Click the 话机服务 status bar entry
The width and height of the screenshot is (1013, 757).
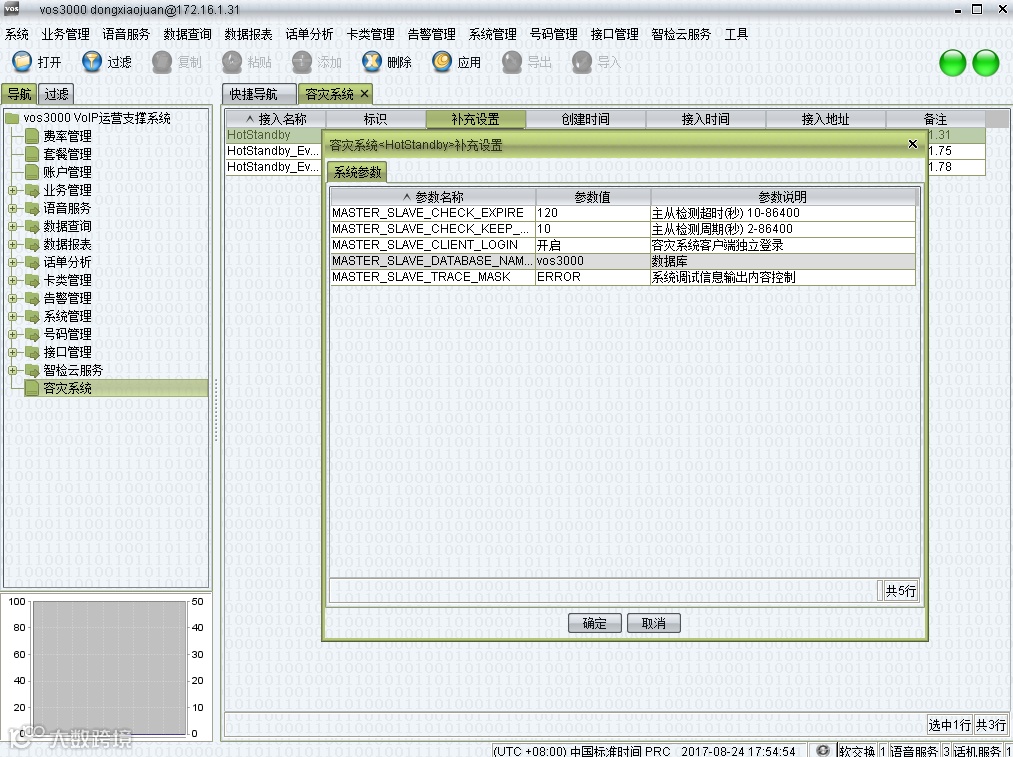pos(977,751)
